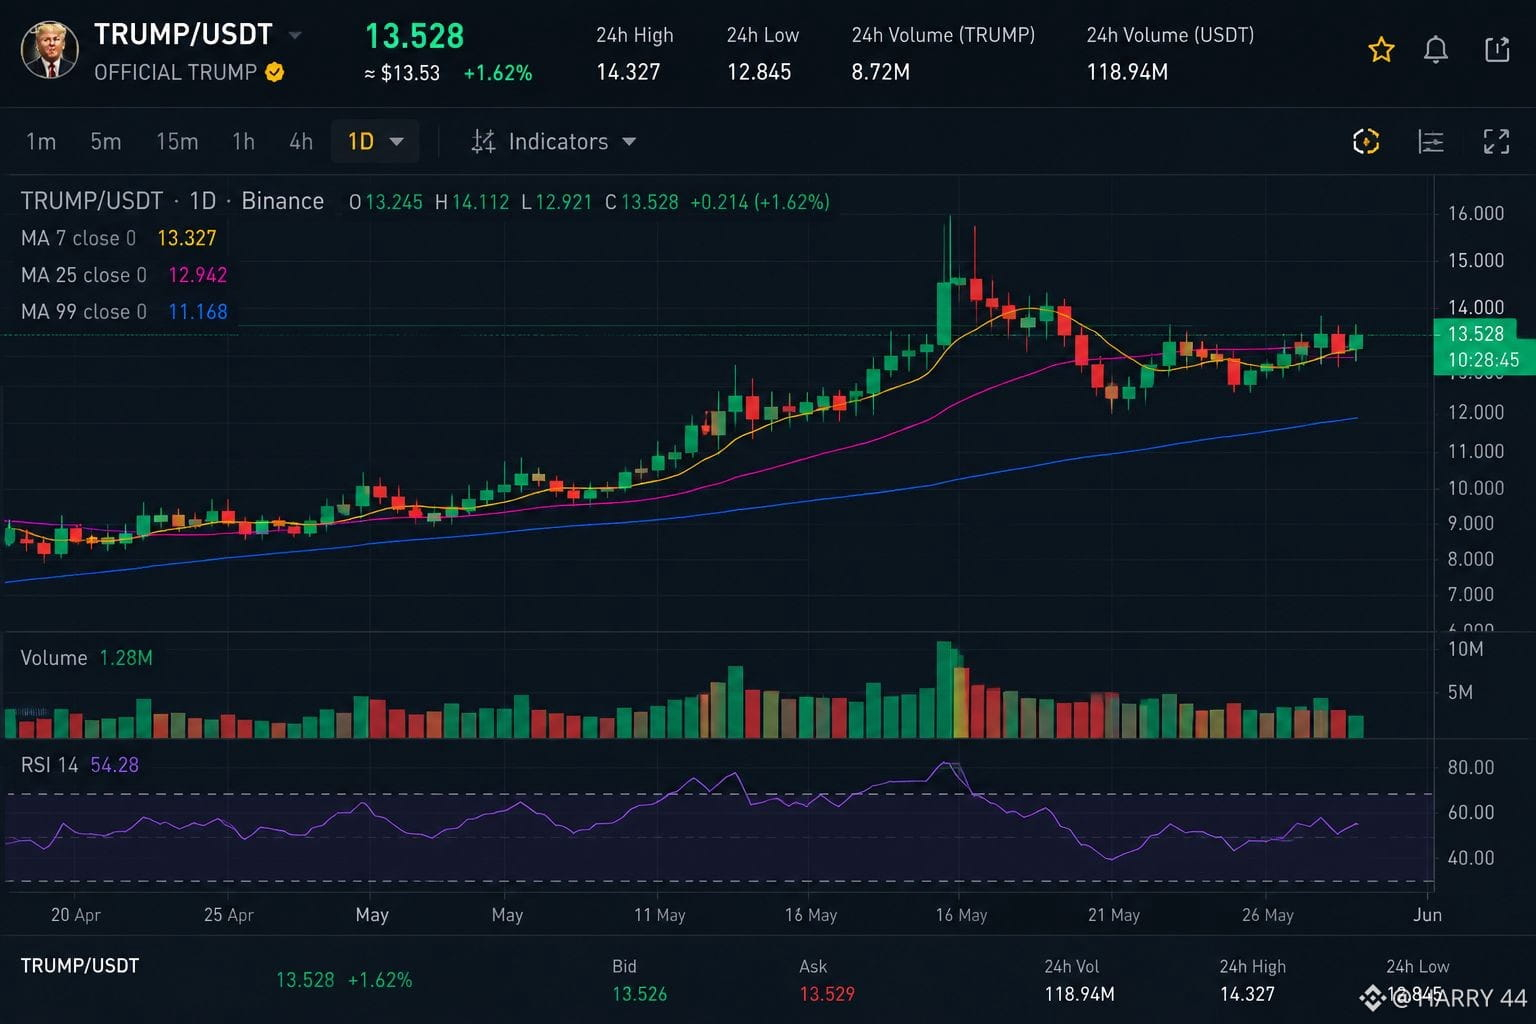Select the MA 25 close indicator label
Image resolution: width=1536 pixels, height=1024 pixels.
tap(84, 275)
